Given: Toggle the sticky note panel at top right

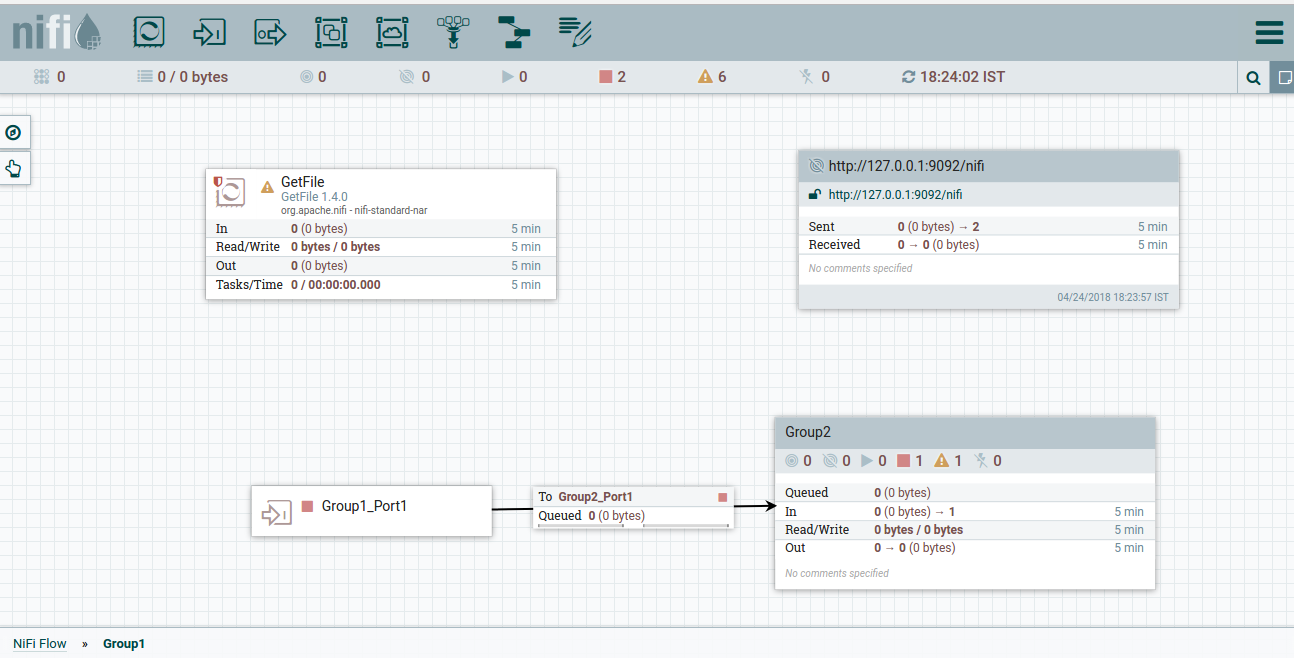Looking at the screenshot, I should [x=1283, y=77].
